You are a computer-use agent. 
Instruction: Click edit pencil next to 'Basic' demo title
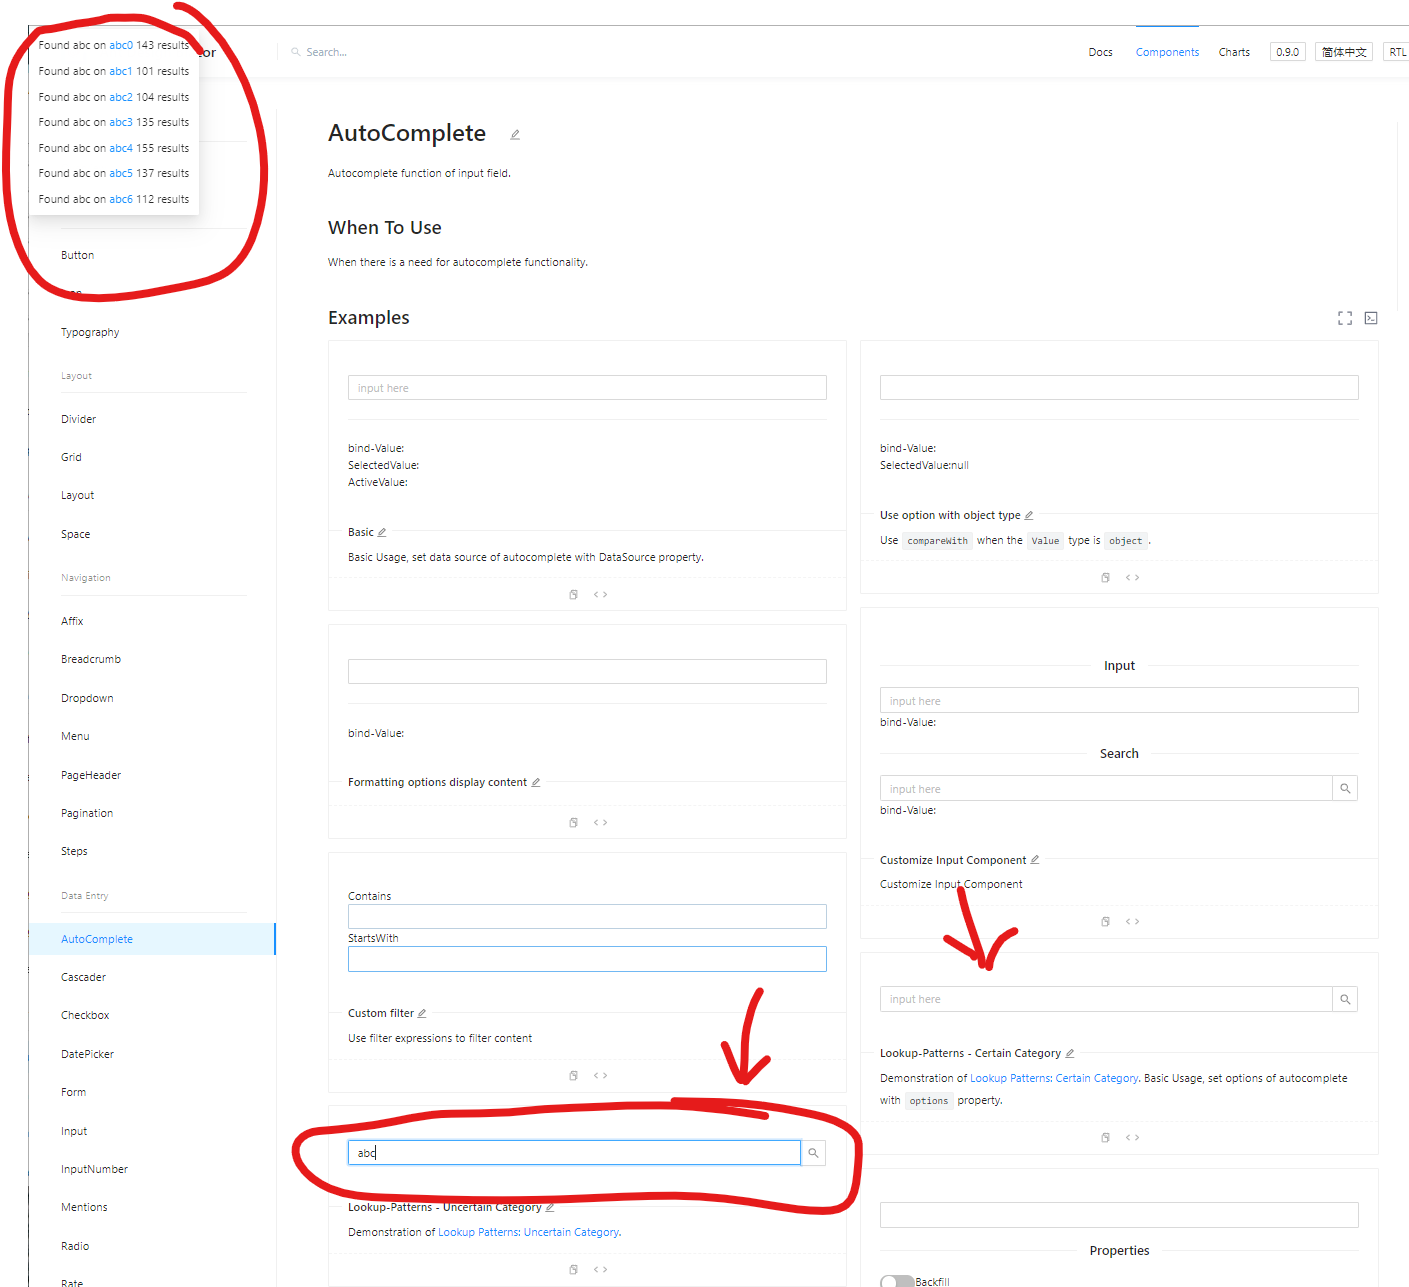coord(382,533)
